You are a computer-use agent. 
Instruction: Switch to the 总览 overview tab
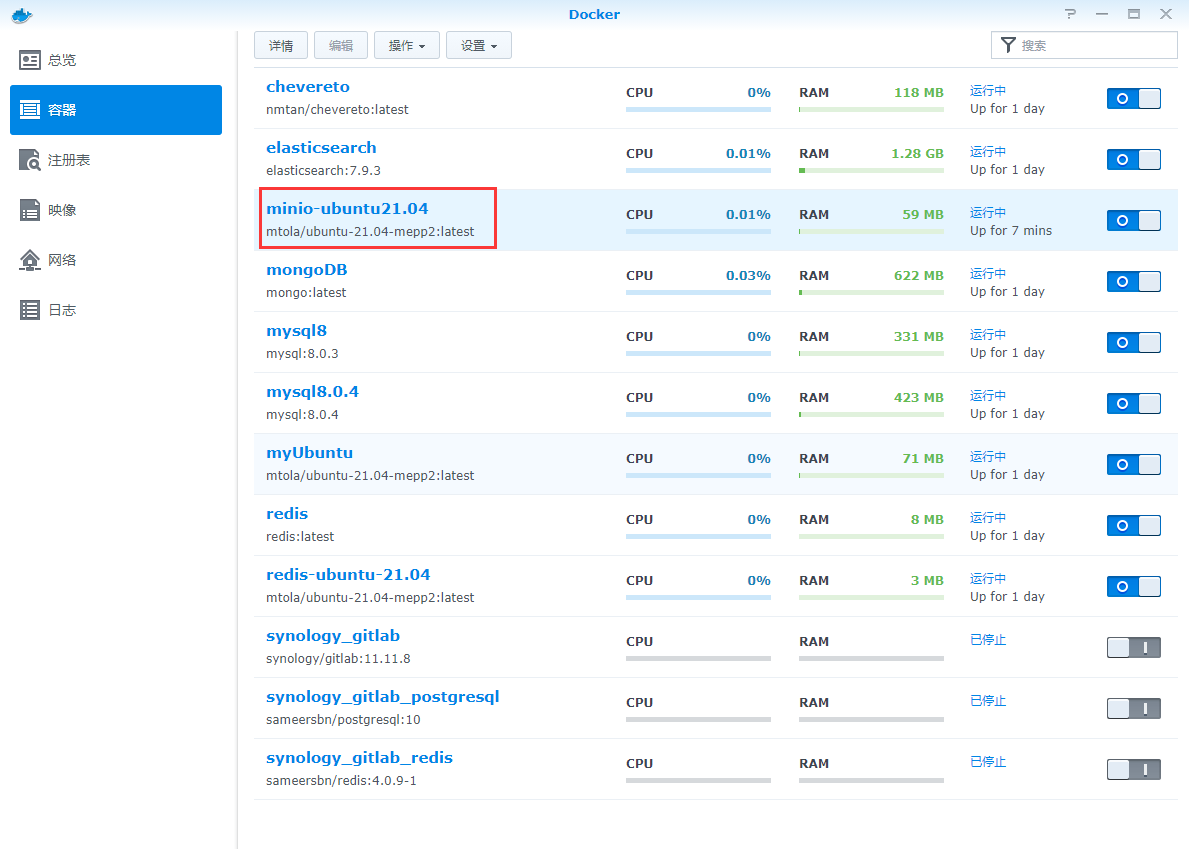click(x=116, y=60)
